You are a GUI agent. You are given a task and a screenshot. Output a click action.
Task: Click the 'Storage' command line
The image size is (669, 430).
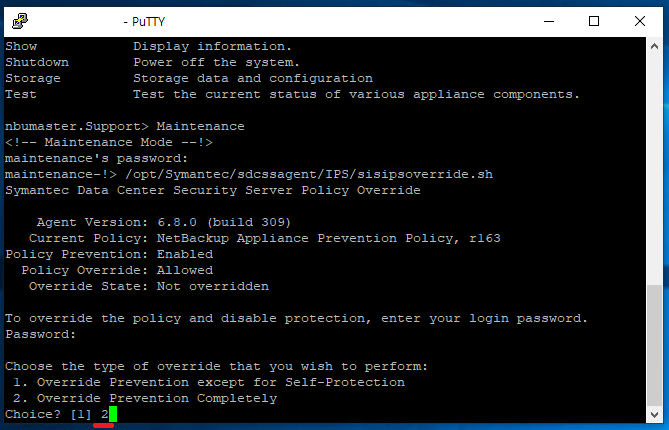coord(189,78)
